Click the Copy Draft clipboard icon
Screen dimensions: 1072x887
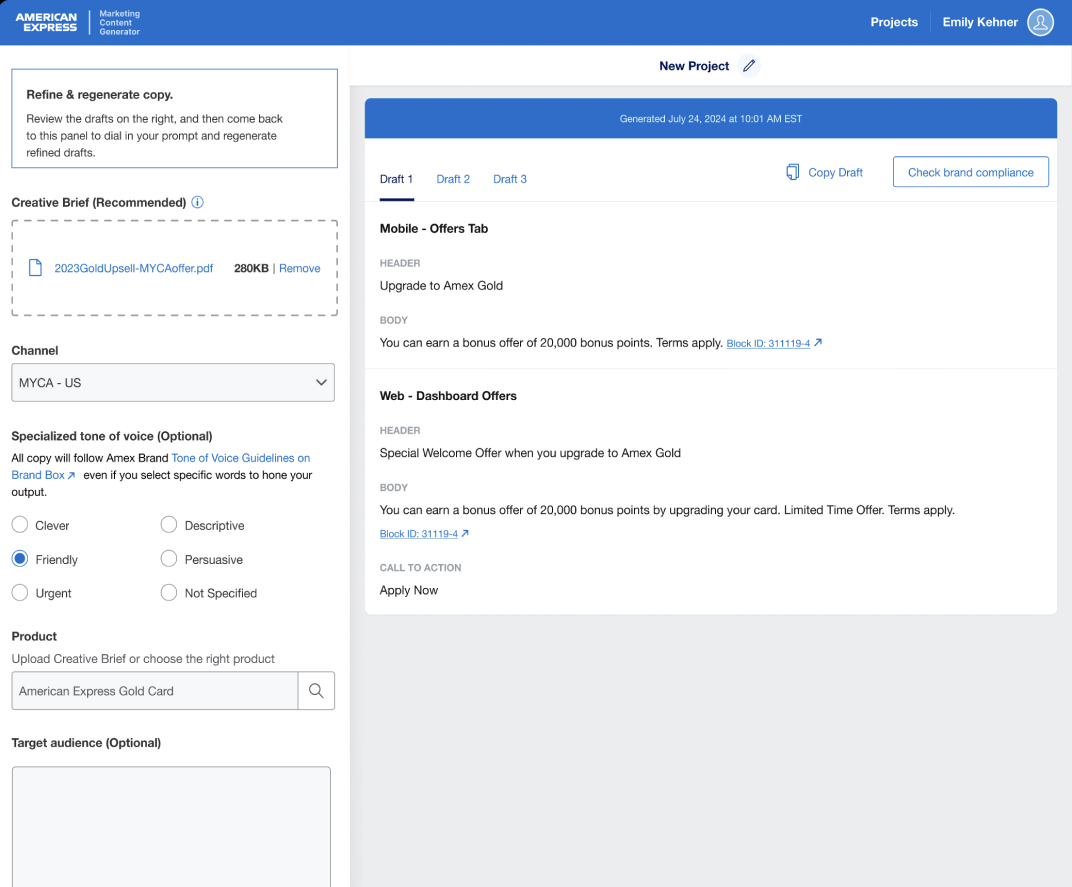793,172
